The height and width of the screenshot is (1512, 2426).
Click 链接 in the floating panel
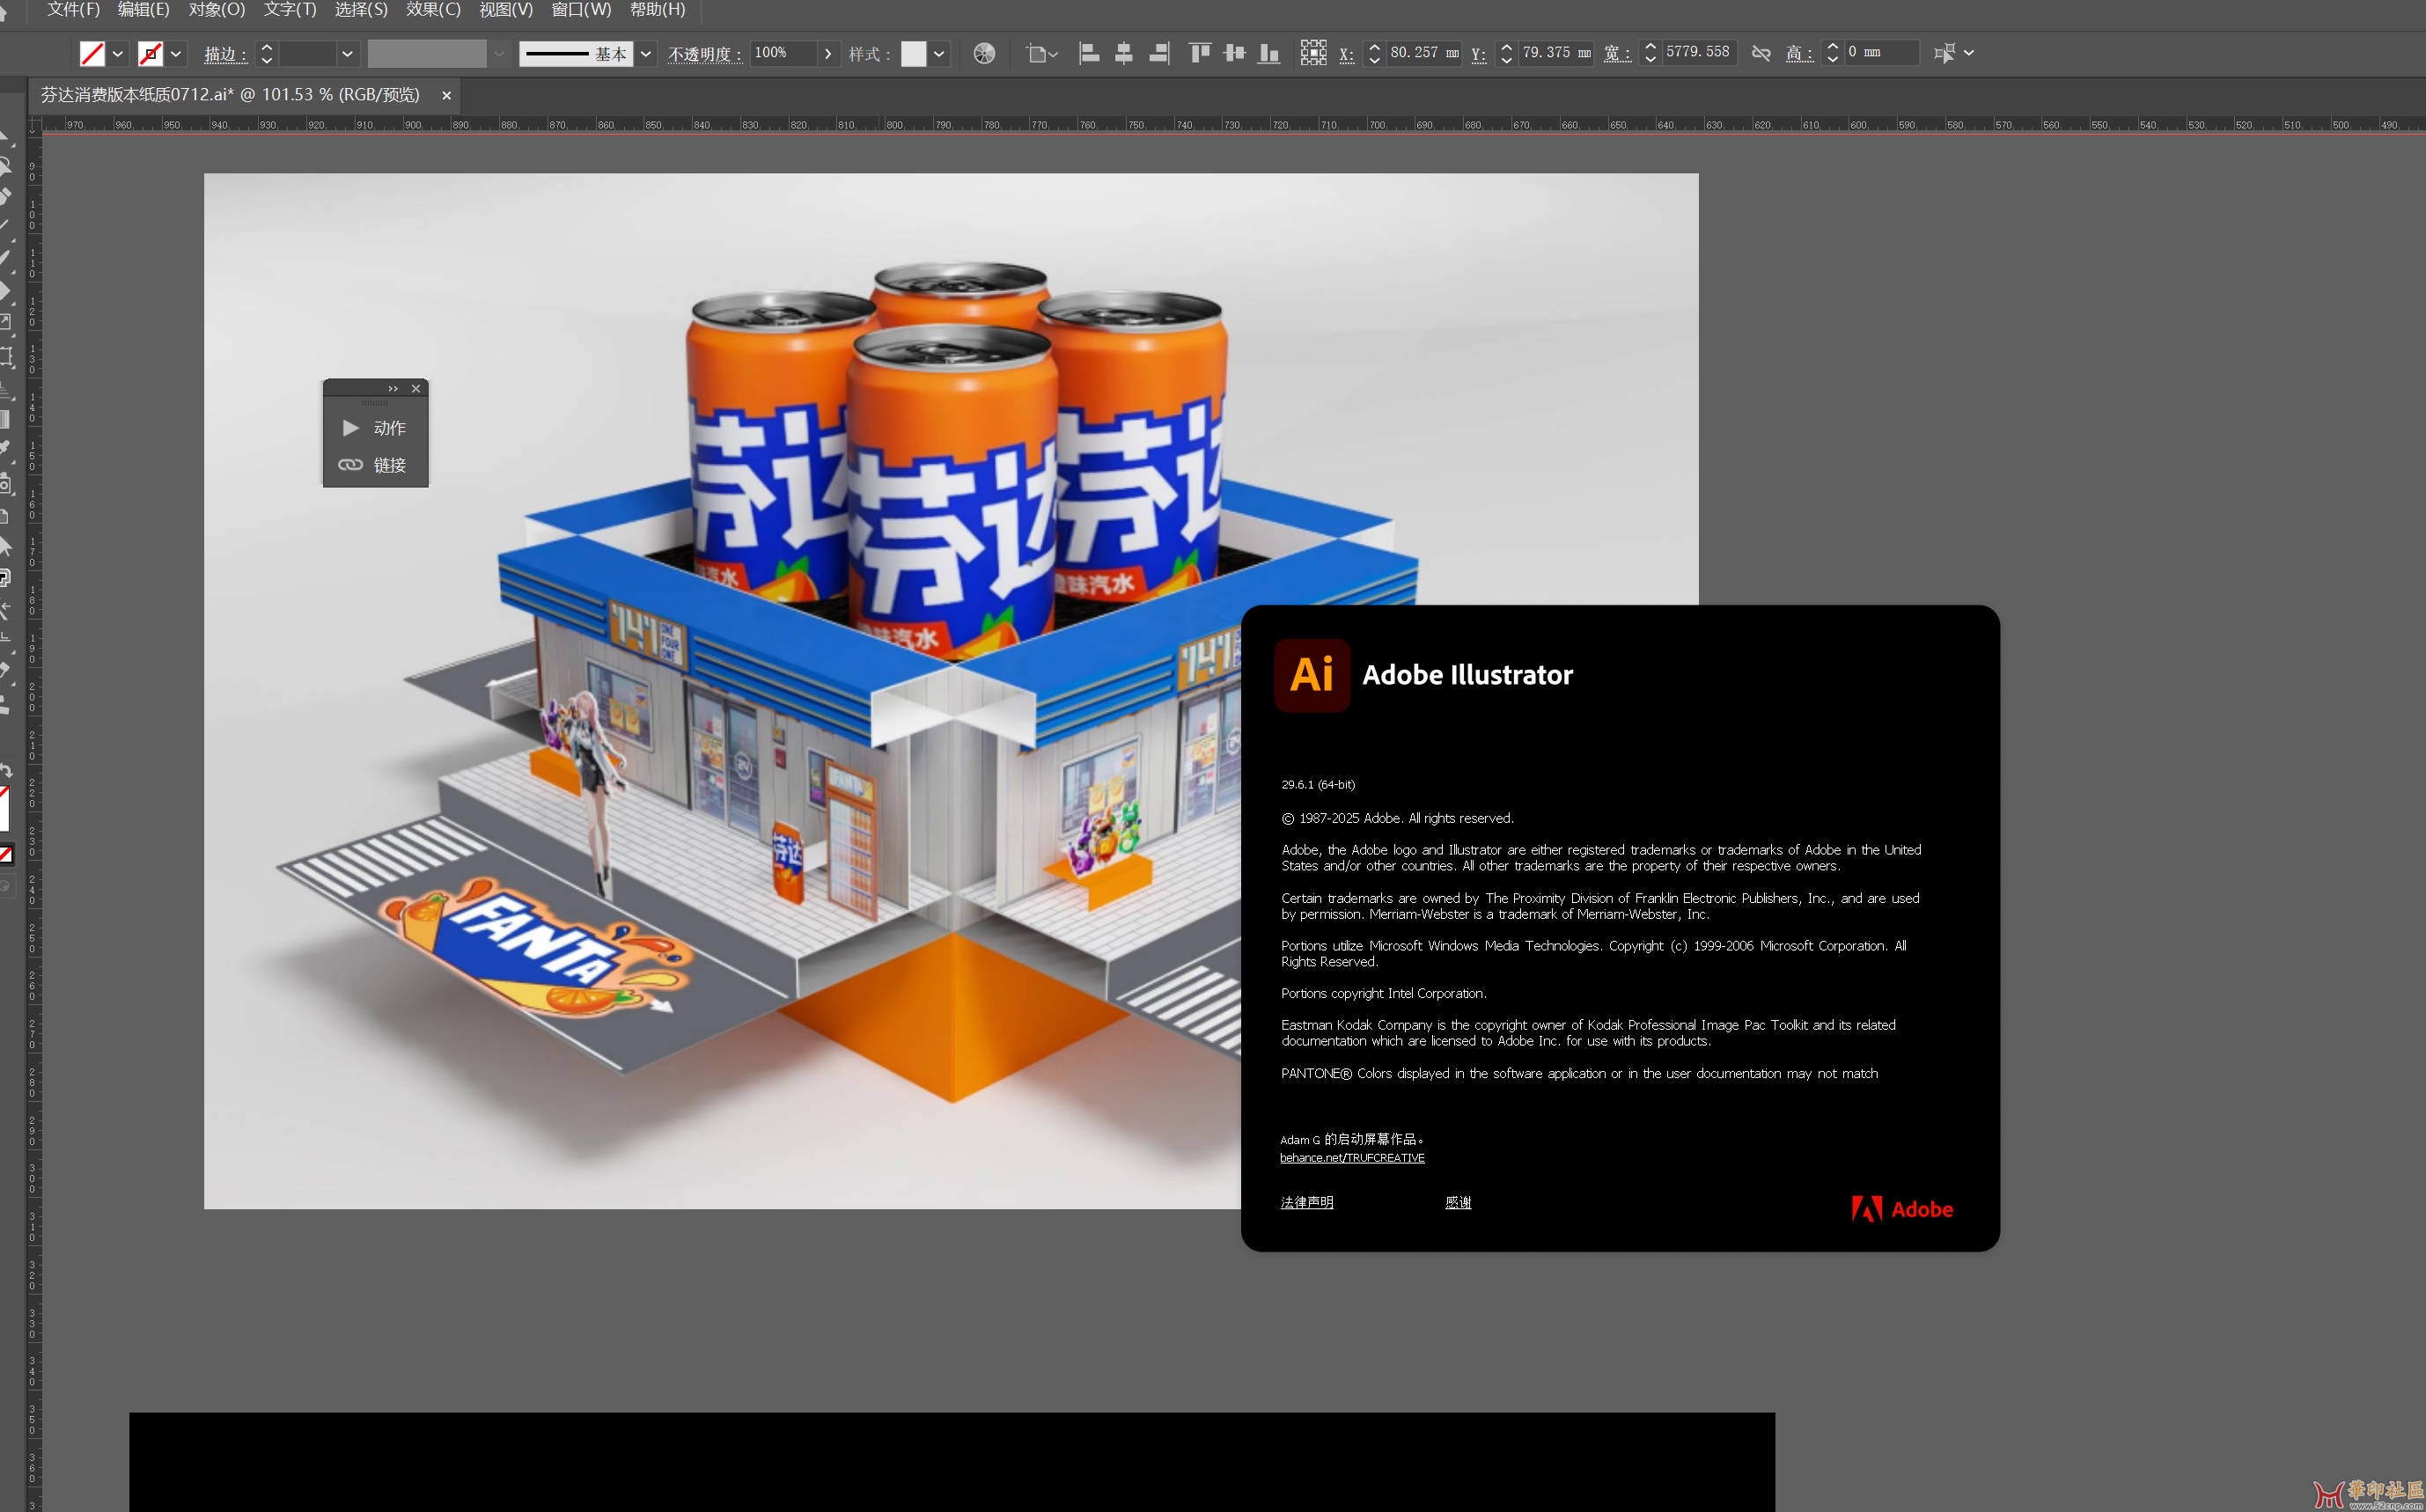click(375, 465)
